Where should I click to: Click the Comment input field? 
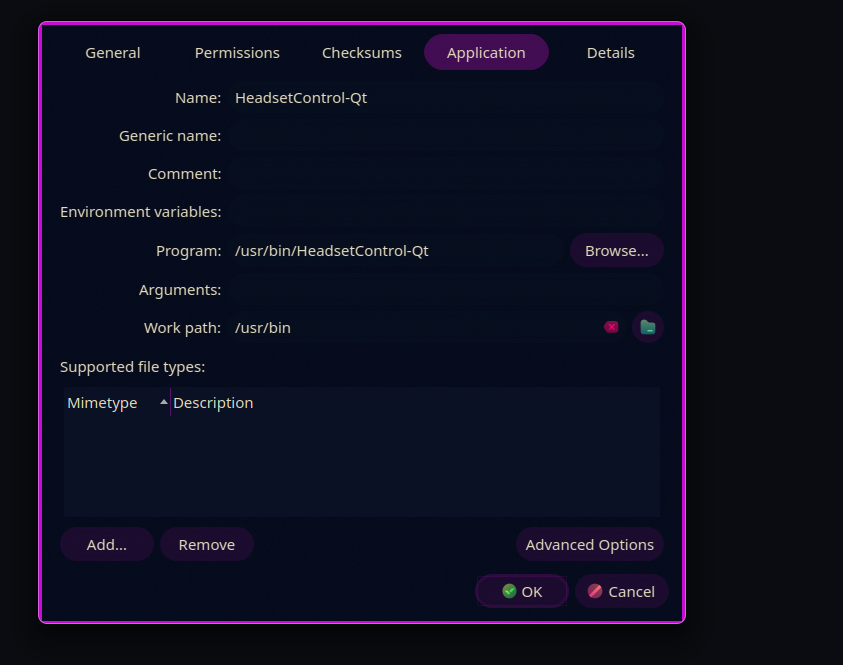[x=447, y=174]
